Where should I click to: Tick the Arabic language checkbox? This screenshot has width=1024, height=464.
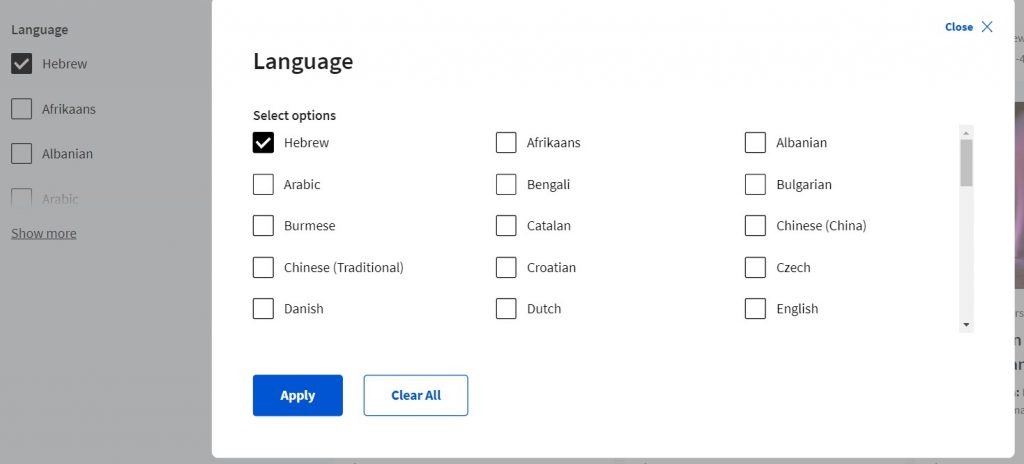click(x=263, y=184)
